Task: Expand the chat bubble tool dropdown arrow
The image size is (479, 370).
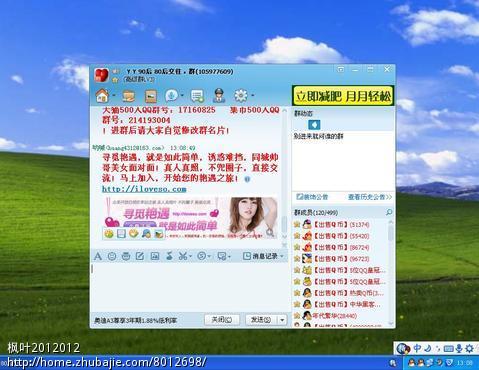Action: click(229, 256)
